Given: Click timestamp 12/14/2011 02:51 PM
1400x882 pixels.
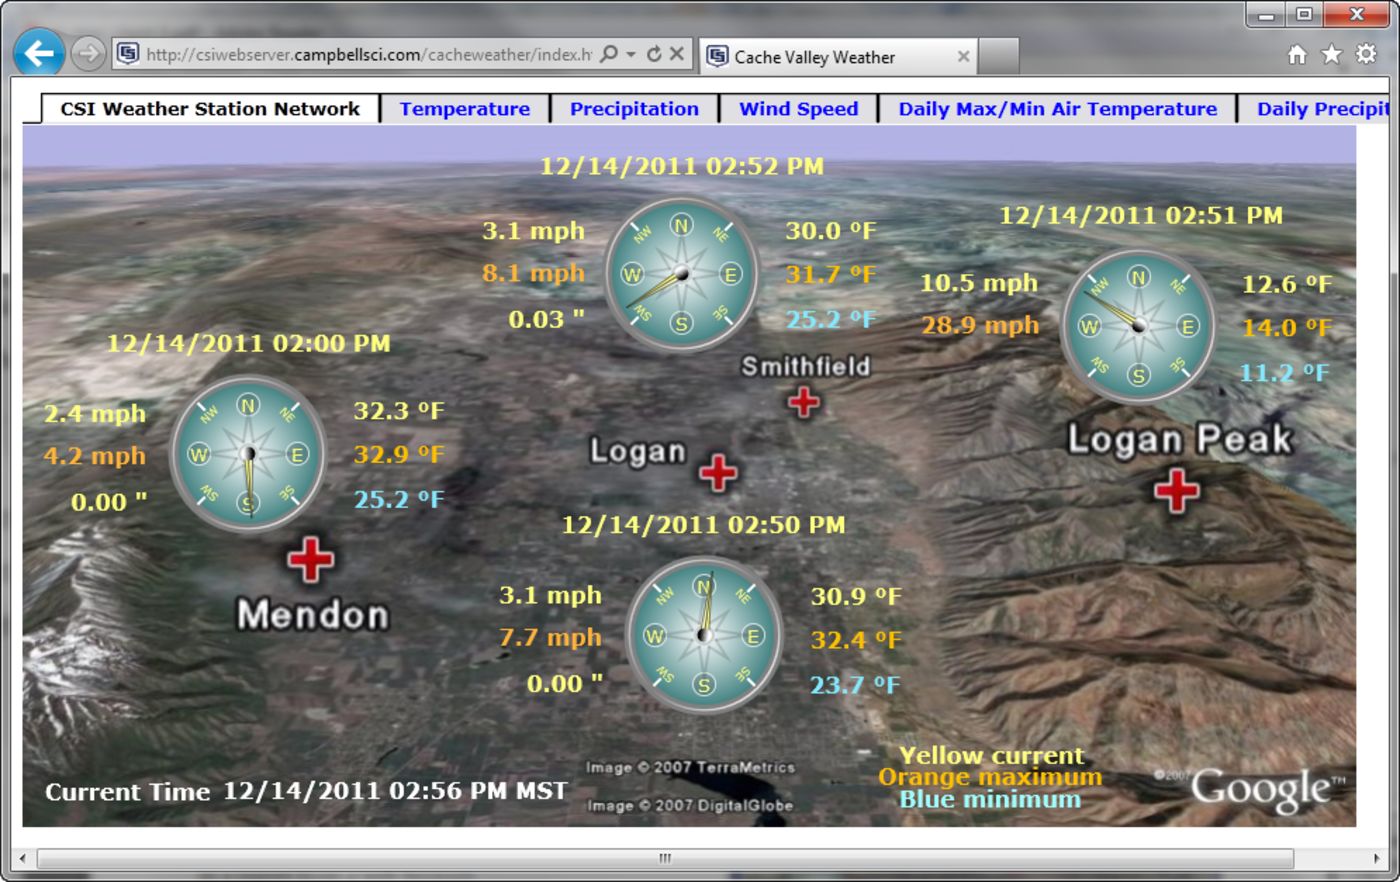Looking at the screenshot, I should [x=1141, y=215].
